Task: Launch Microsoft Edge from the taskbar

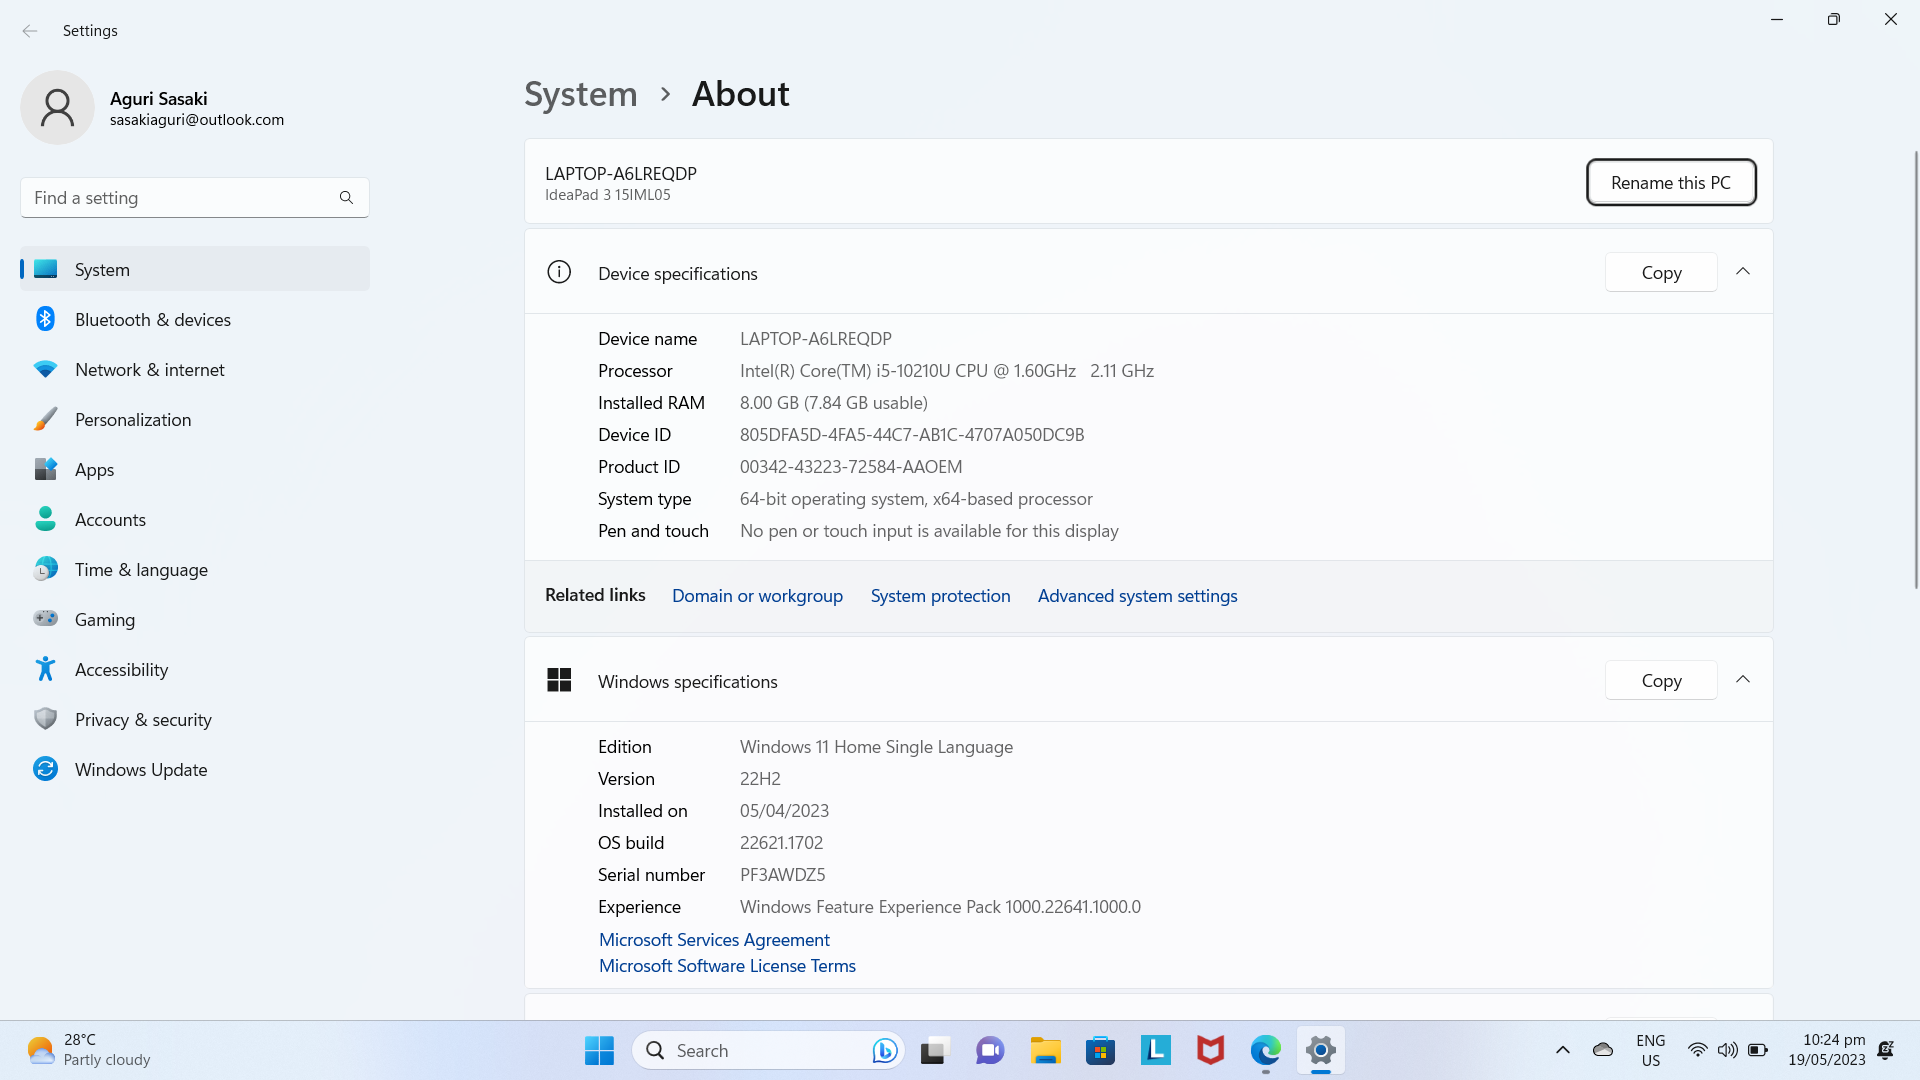Action: pos(1265,1051)
